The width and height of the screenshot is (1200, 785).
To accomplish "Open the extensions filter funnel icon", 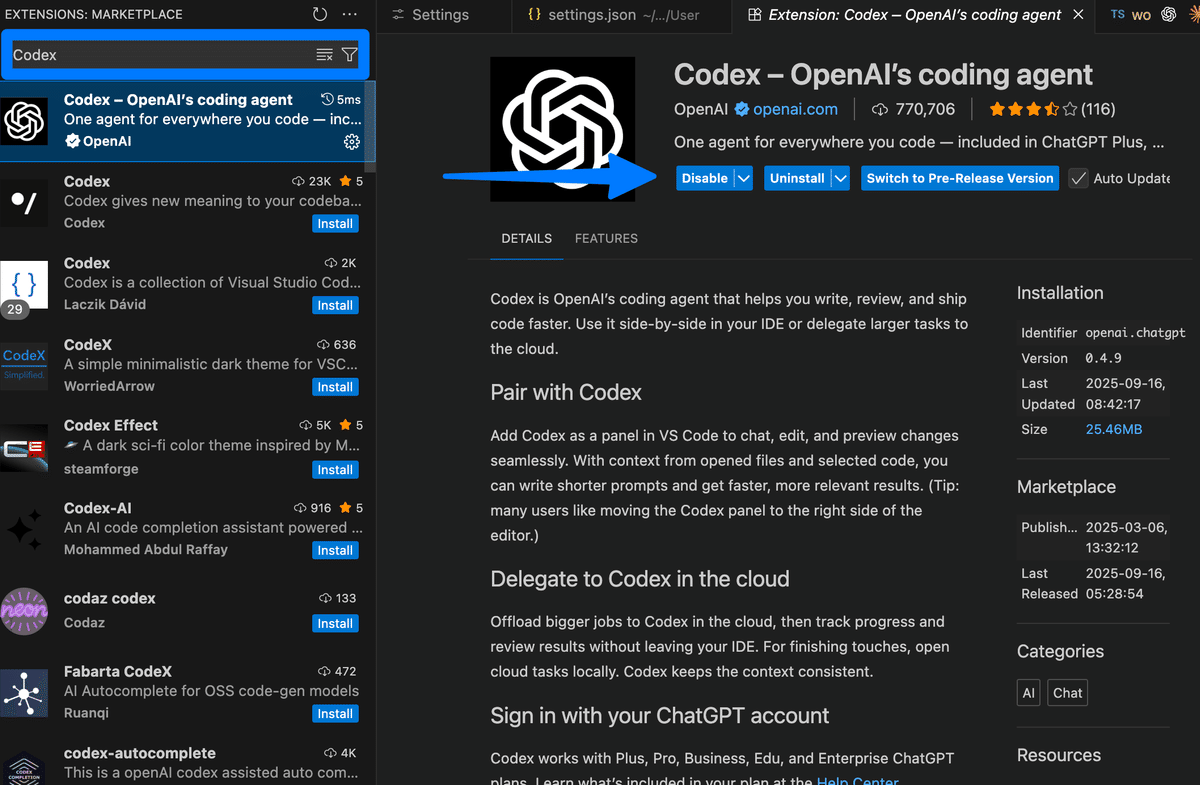I will tap(349, 56).
